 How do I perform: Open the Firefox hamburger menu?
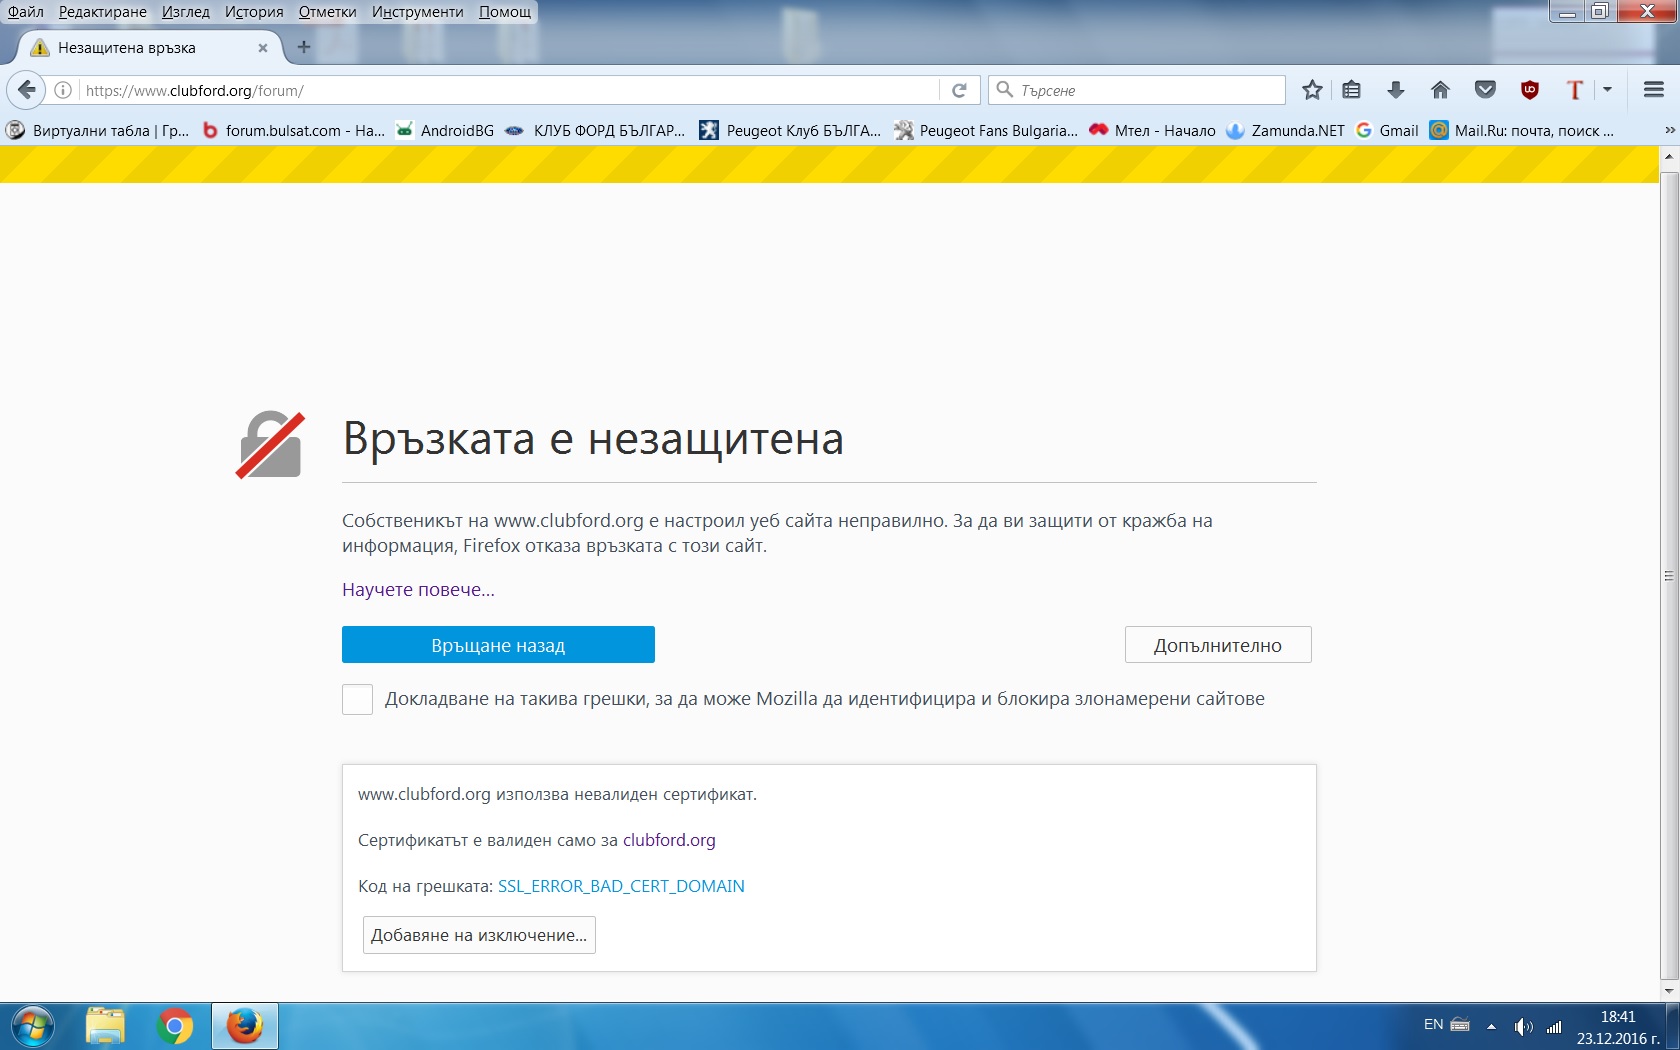[x=1653, y=90]
